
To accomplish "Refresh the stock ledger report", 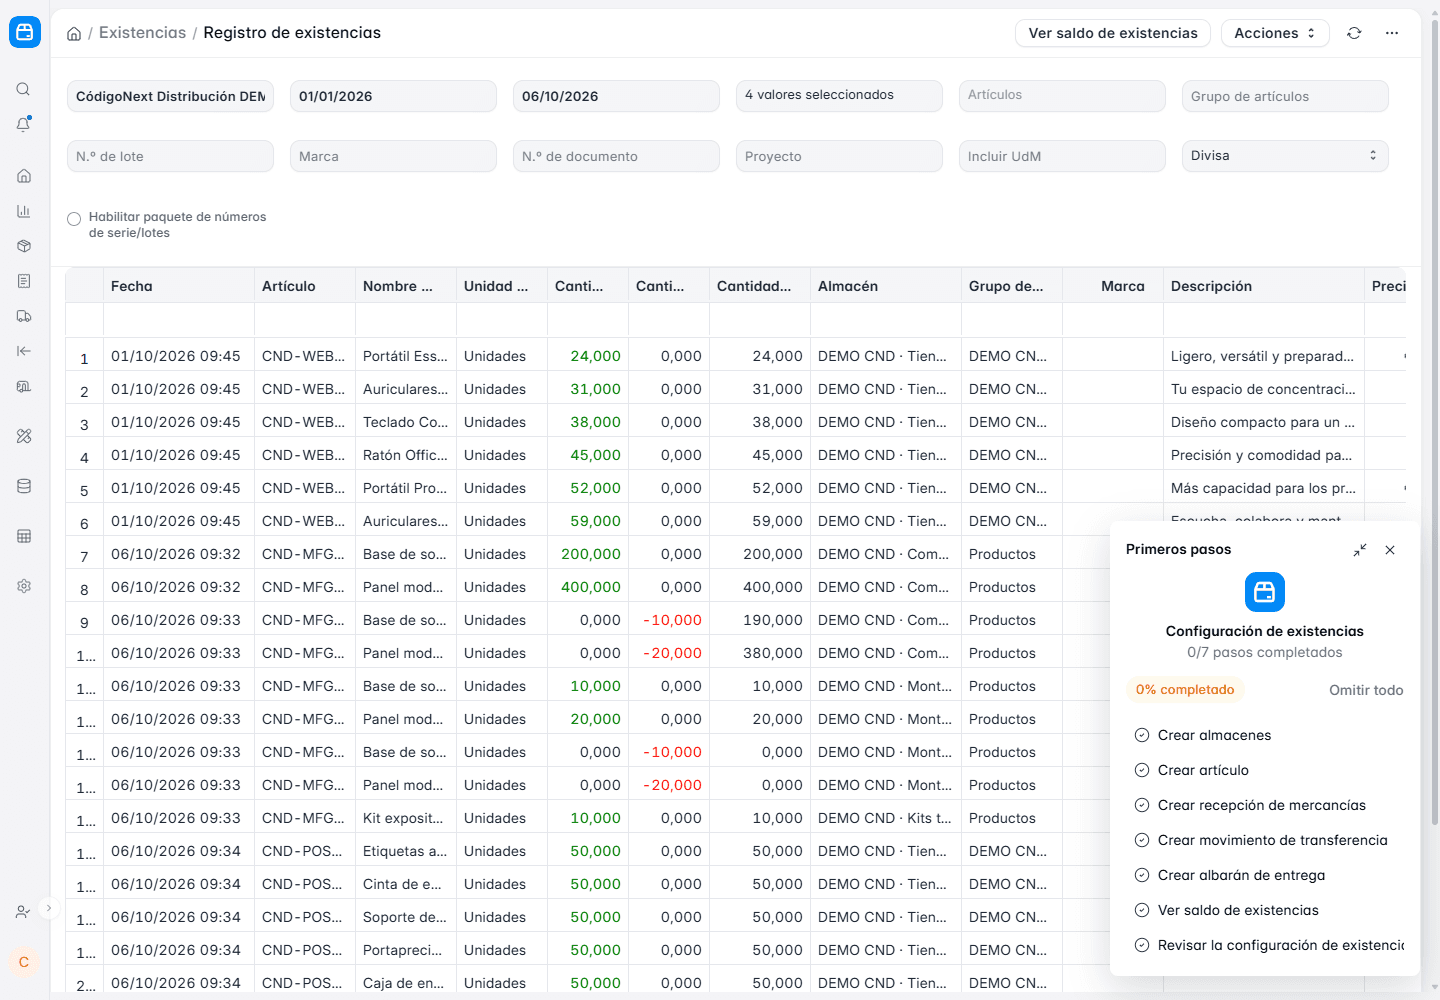I will [x=1354, y=33].
